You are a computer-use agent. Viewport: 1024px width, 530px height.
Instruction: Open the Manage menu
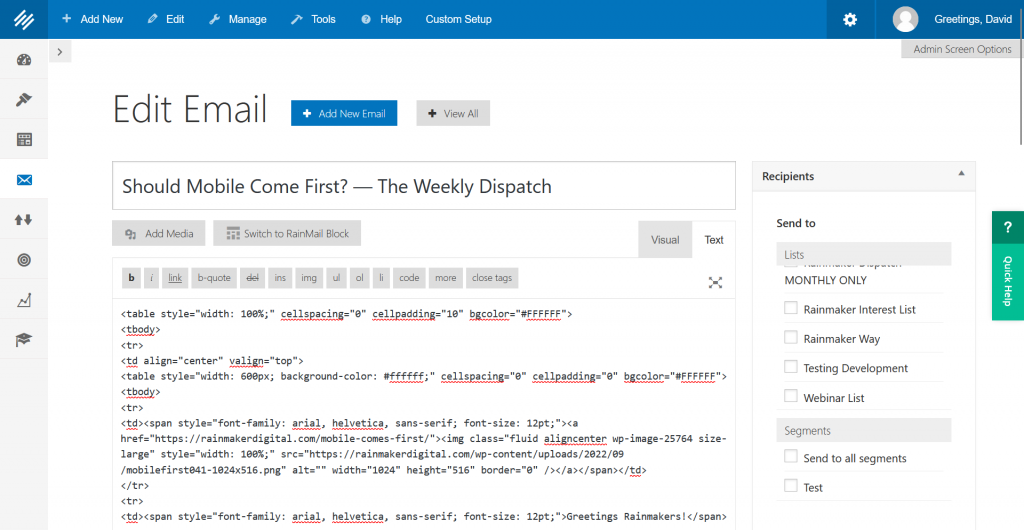pos(238,20)
